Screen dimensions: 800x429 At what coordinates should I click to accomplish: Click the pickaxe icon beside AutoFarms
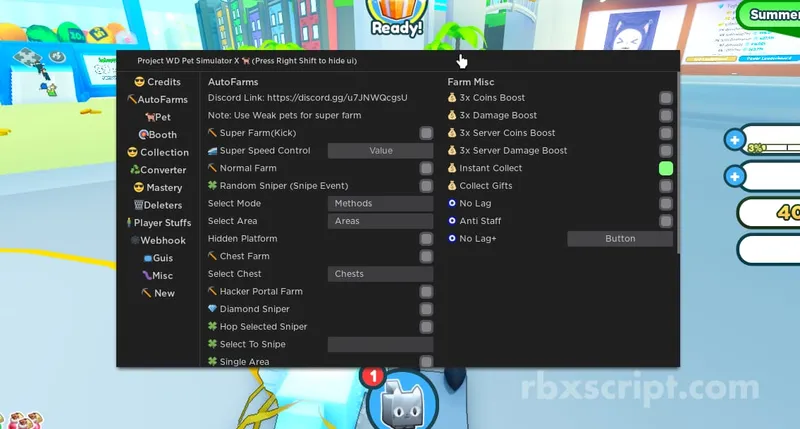tap(132, 99)
